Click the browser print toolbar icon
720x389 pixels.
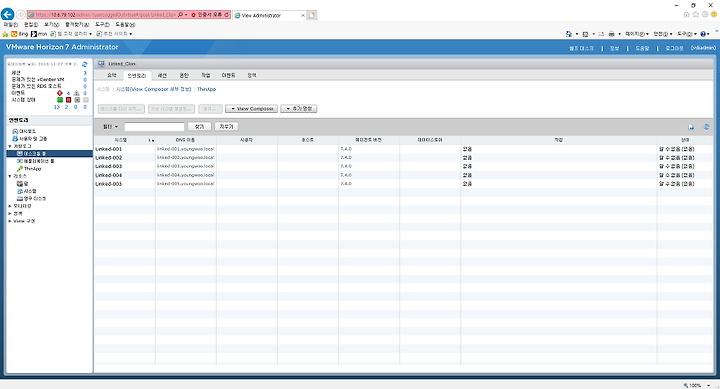(x=611, y=34)
